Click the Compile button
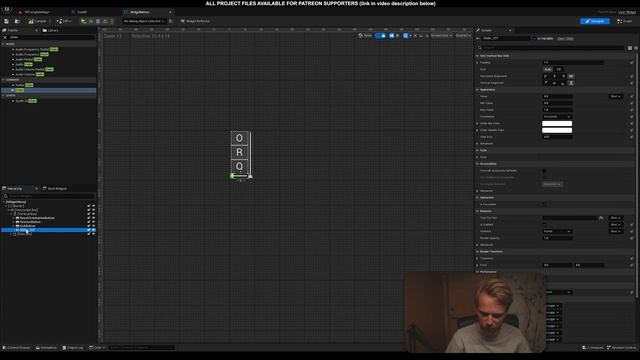 [x=38, y=21]
